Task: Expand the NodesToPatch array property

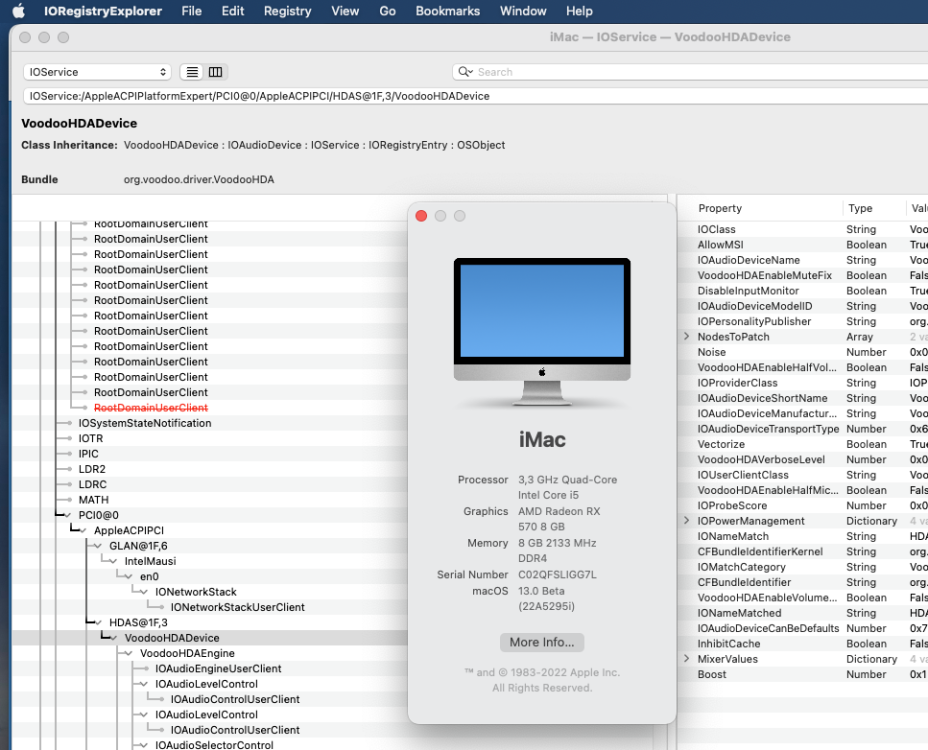Action: 687,337
